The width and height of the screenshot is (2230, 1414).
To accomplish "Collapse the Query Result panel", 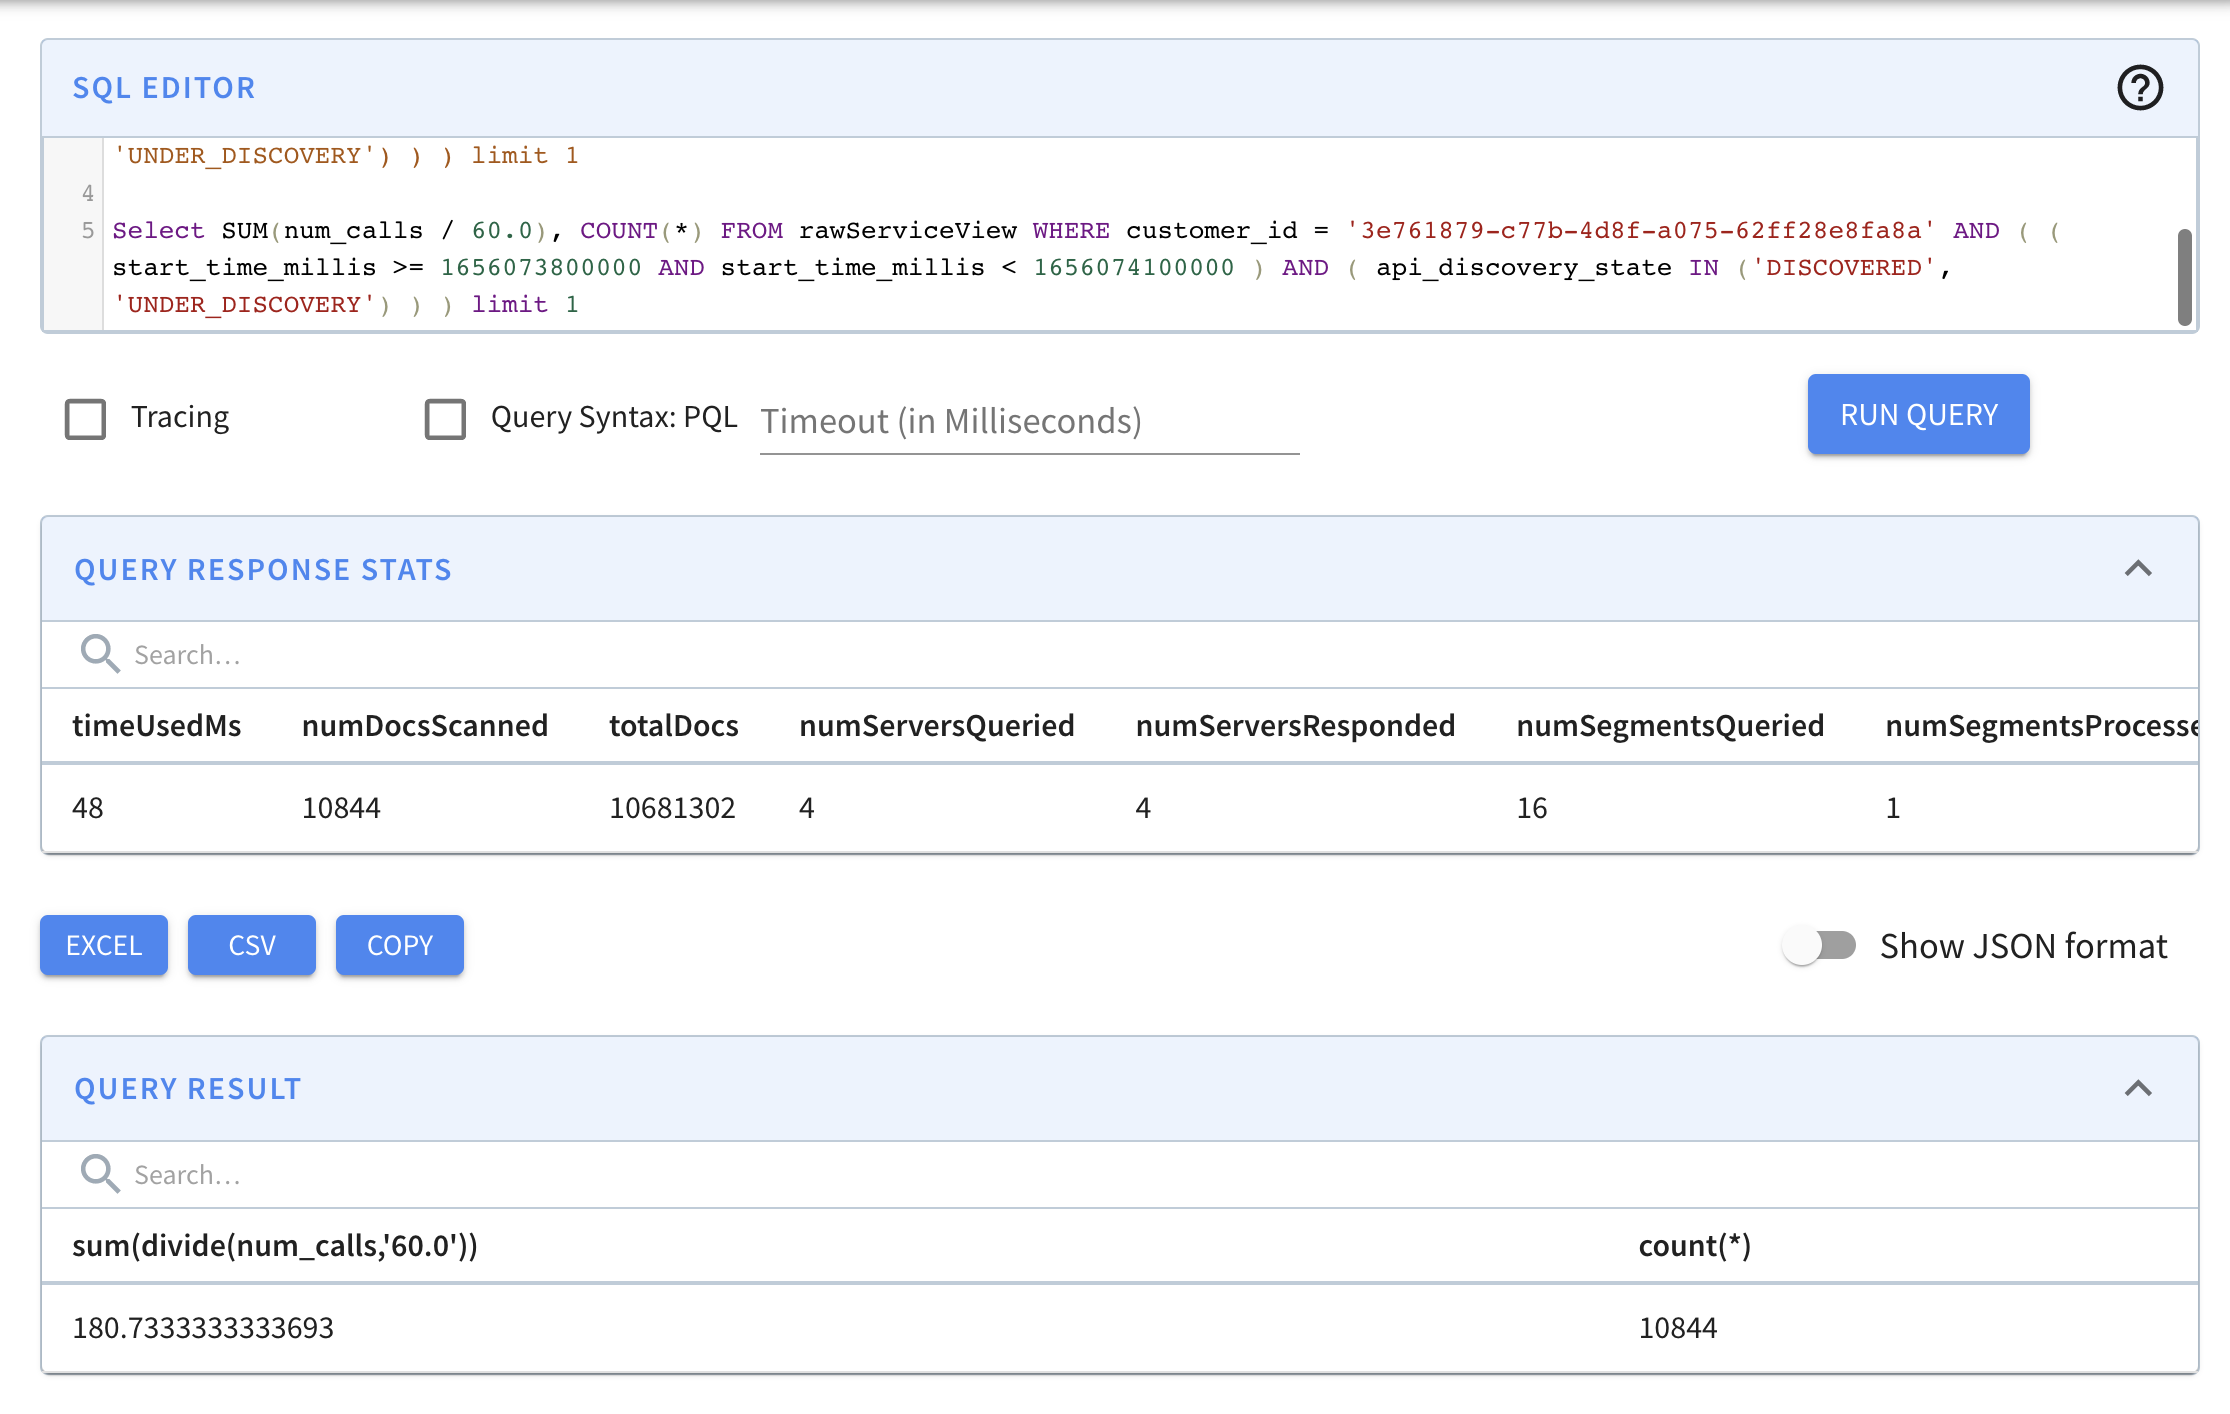I will click(2137, 1088).
